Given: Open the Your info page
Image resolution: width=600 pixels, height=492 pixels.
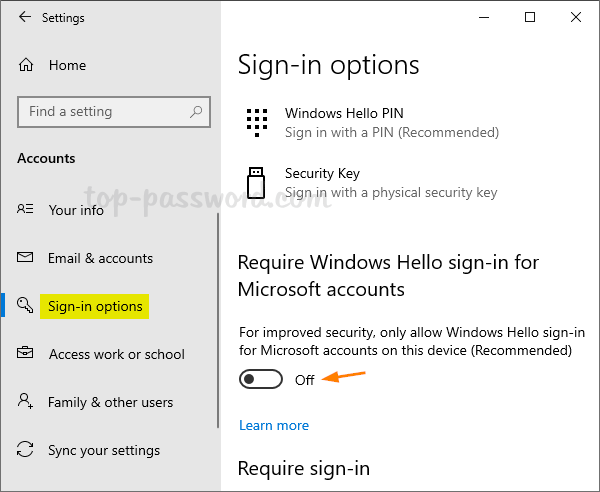Looking at the screenshot, I should [76, 210].
